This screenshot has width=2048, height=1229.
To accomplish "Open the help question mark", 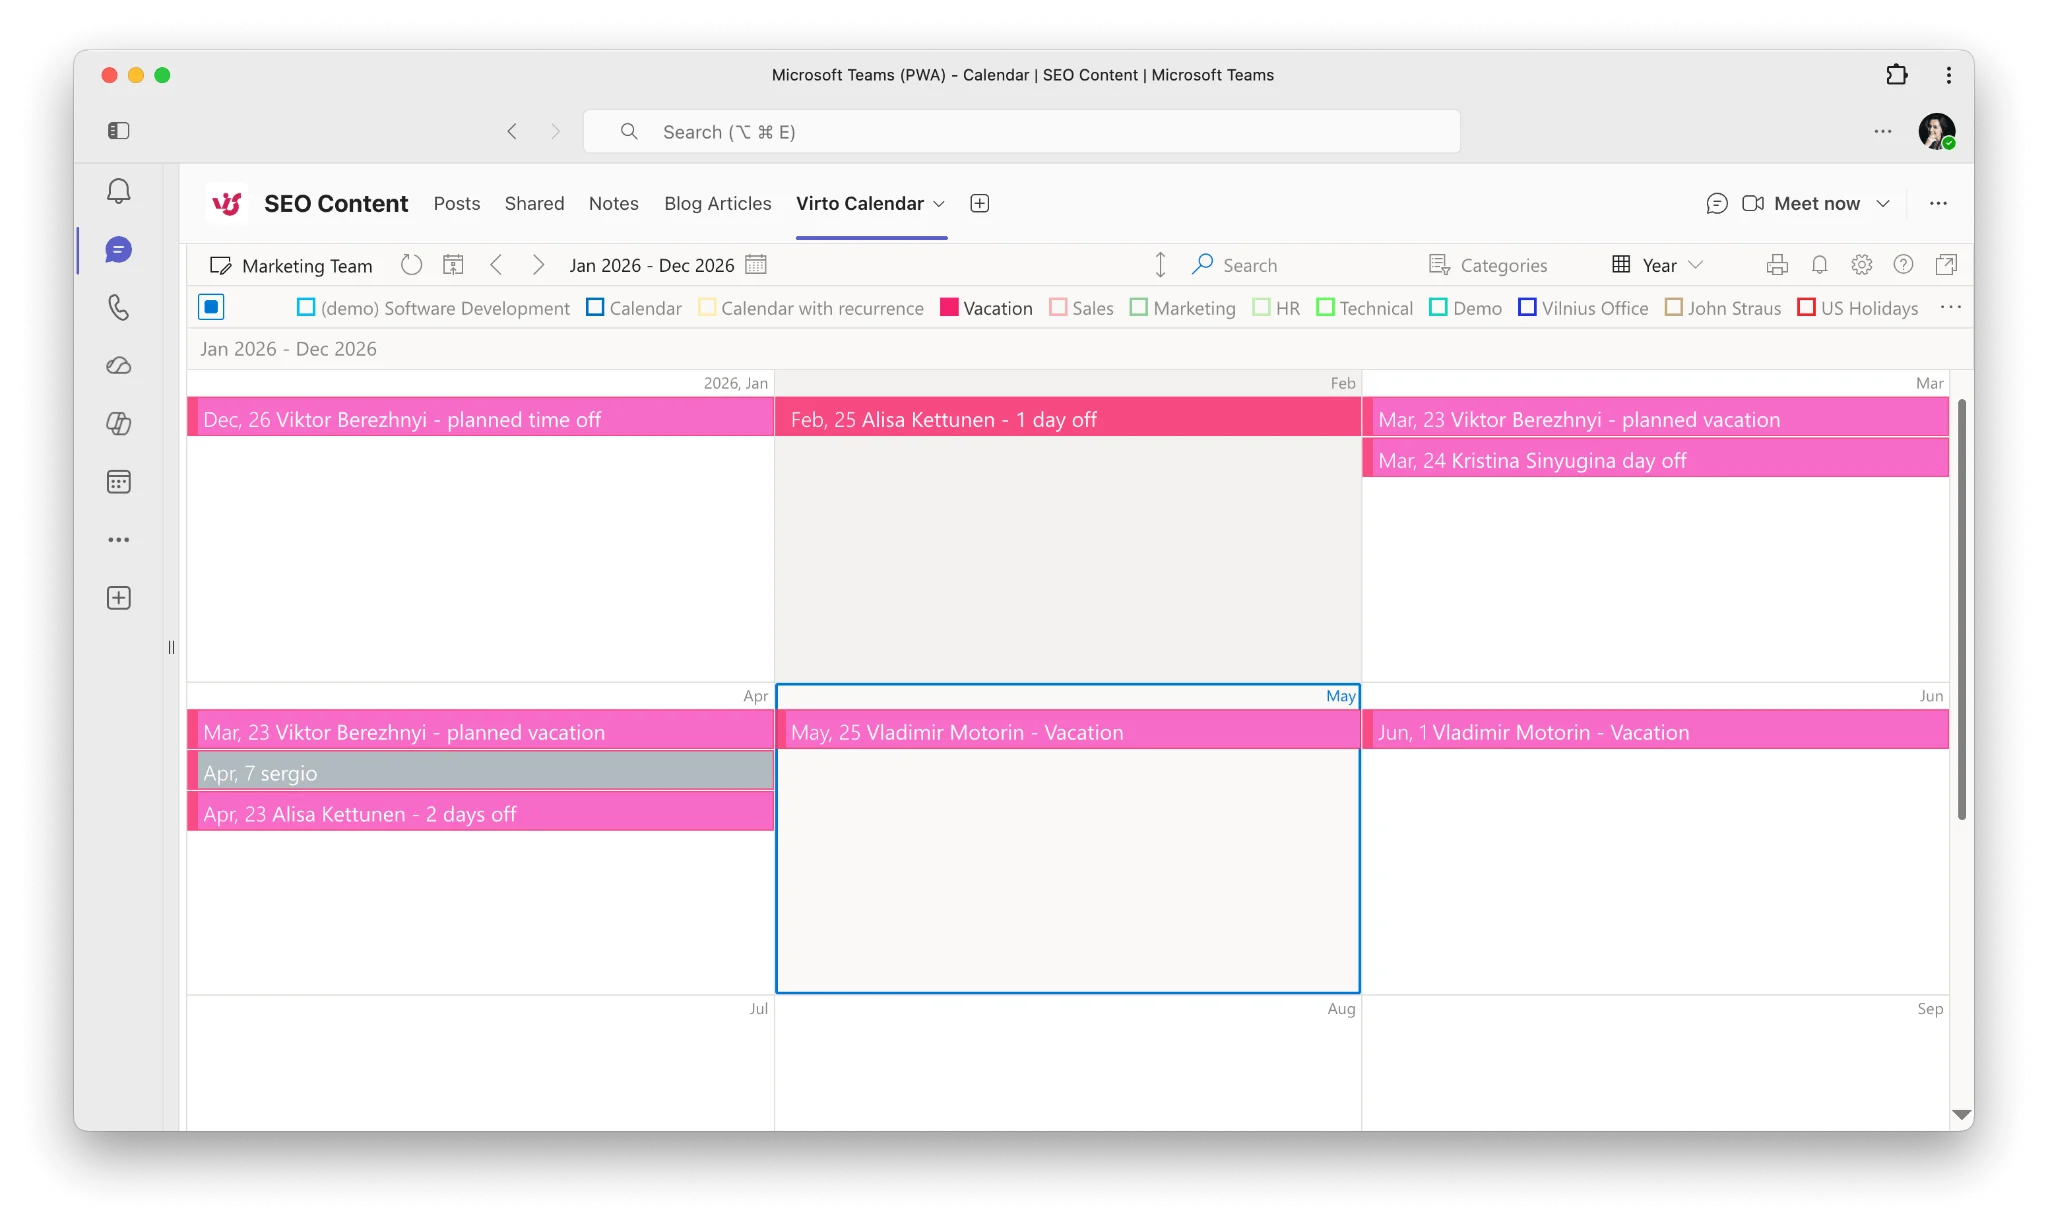I will pyautogui.click(x=1903, y=265).
